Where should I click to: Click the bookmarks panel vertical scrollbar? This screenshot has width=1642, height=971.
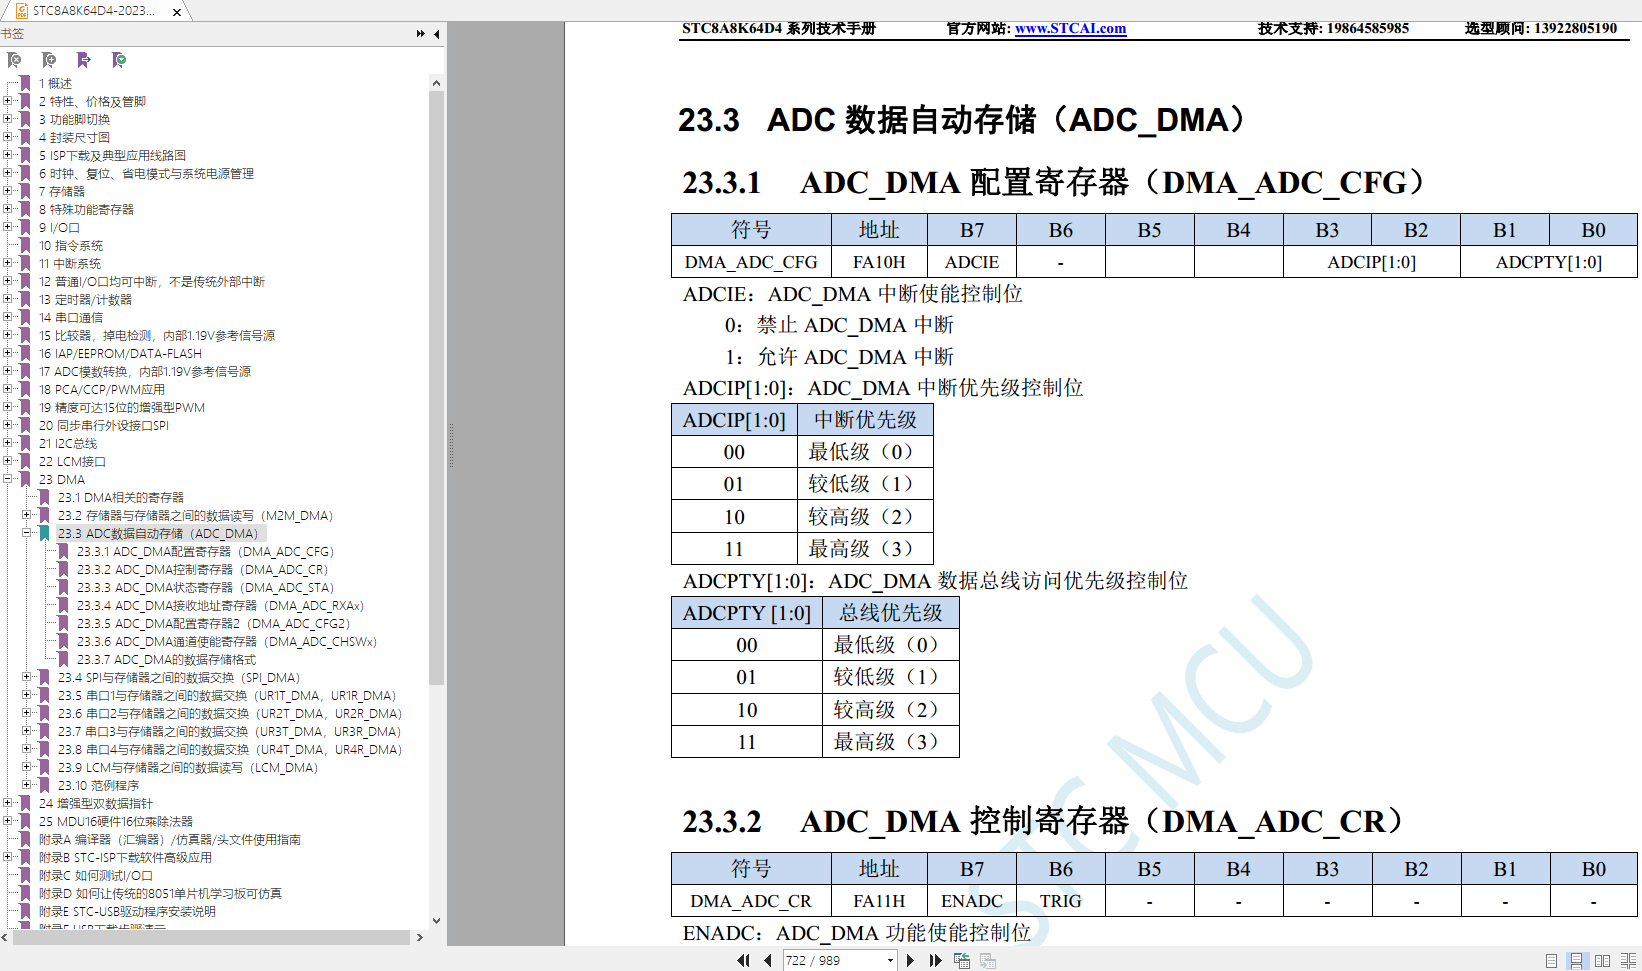click(436, 388)
